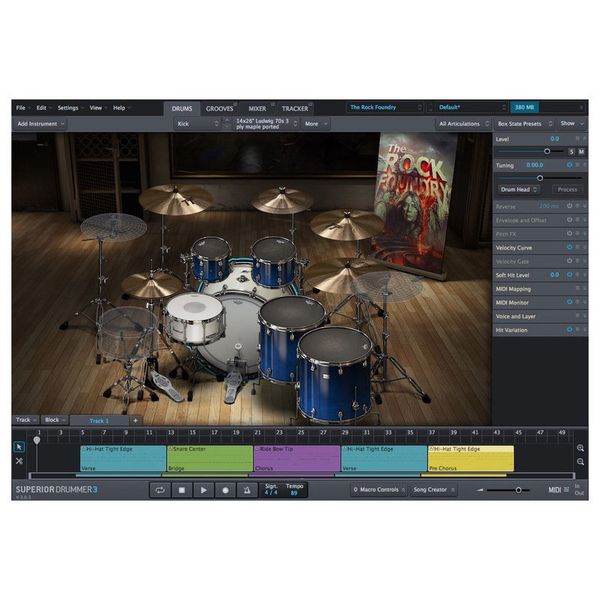Open the Add Instrument dropdown
Viewport: 600px width, 600px height.
click(x=40, y=124)
